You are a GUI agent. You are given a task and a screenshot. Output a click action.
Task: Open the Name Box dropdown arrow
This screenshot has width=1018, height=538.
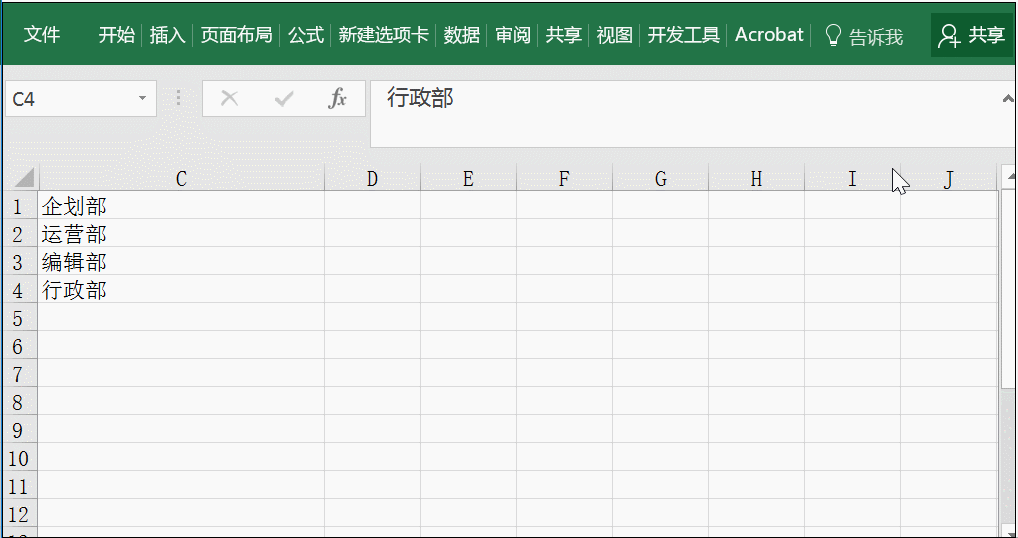(142, 99)
